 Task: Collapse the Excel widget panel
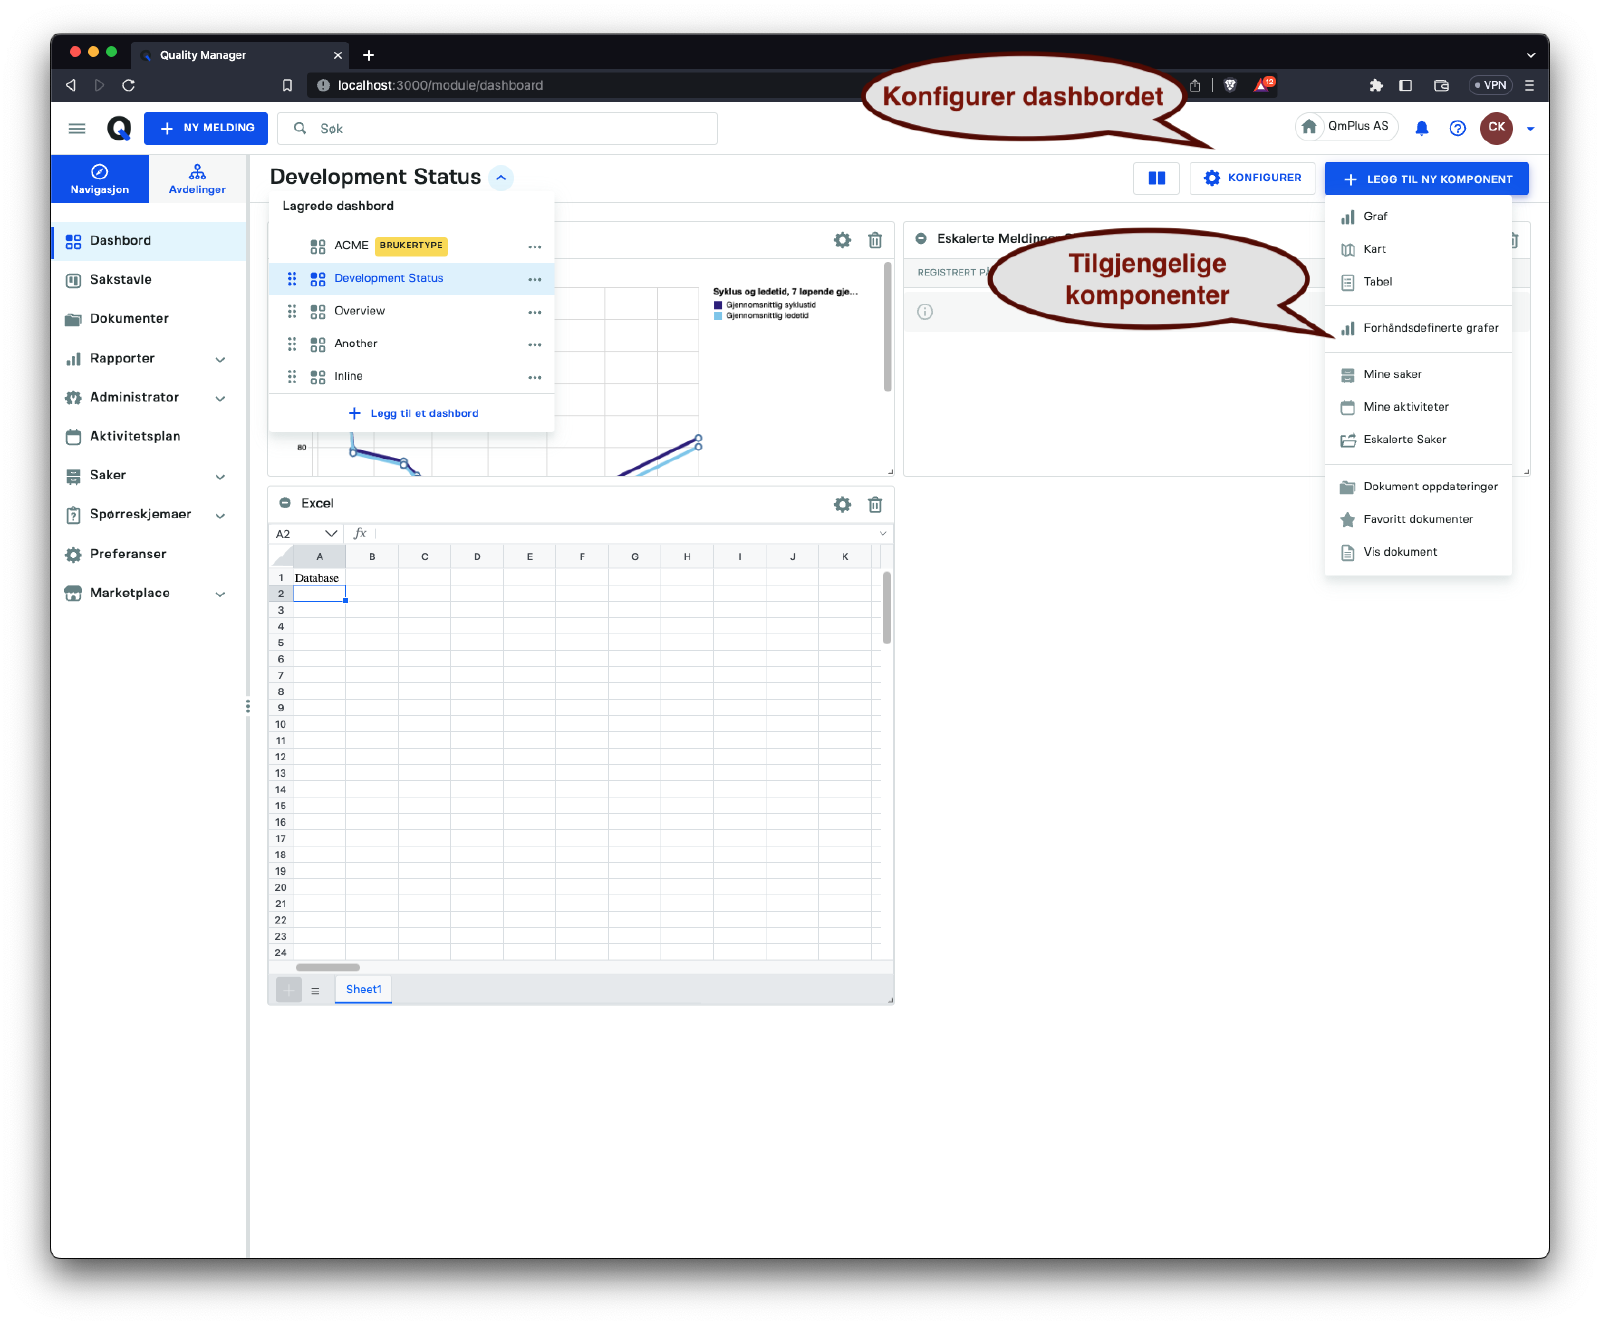(x=285, y=503)
